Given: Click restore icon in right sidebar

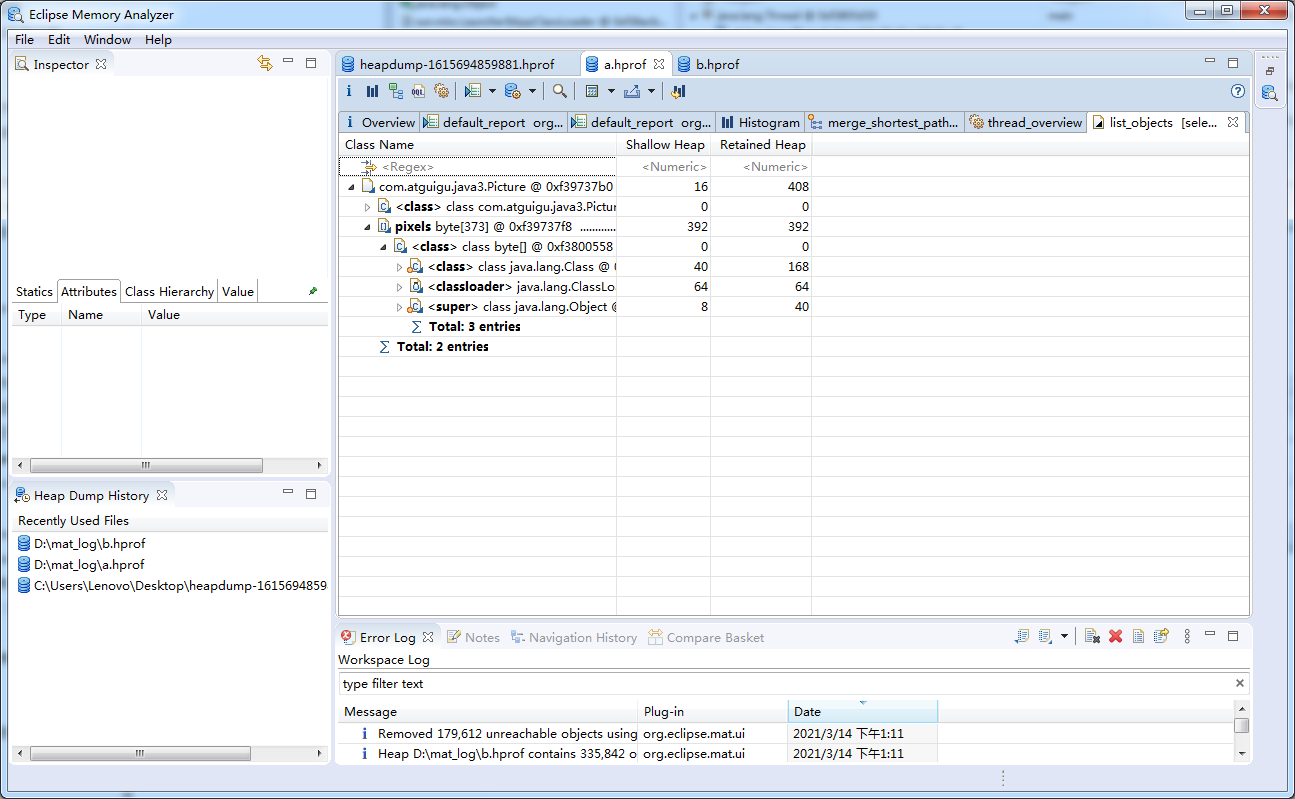Looking at the screenshot, I should click(x=1270, y=71).
